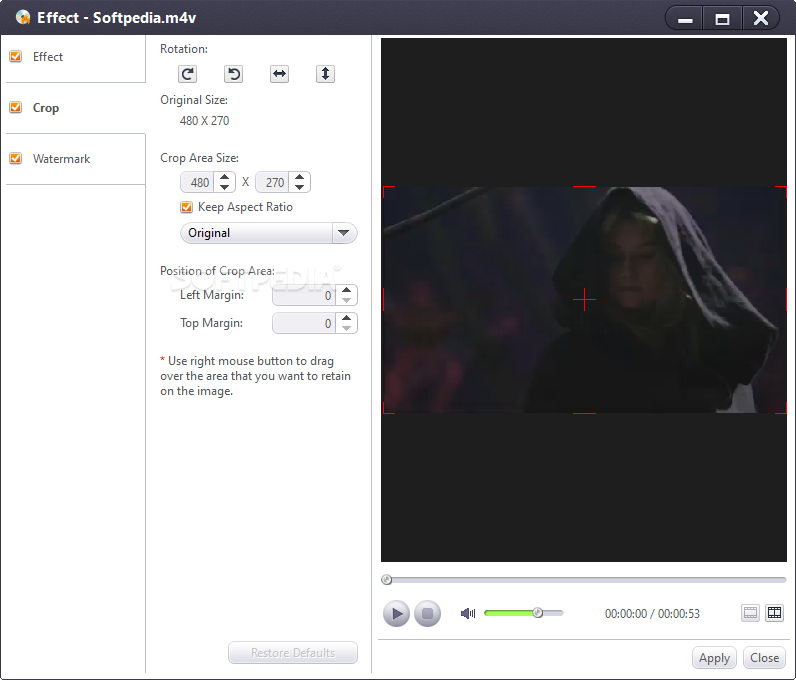Click the red crosshair in preview center
The width and height of the screenshot is (796, 680).
584,300
